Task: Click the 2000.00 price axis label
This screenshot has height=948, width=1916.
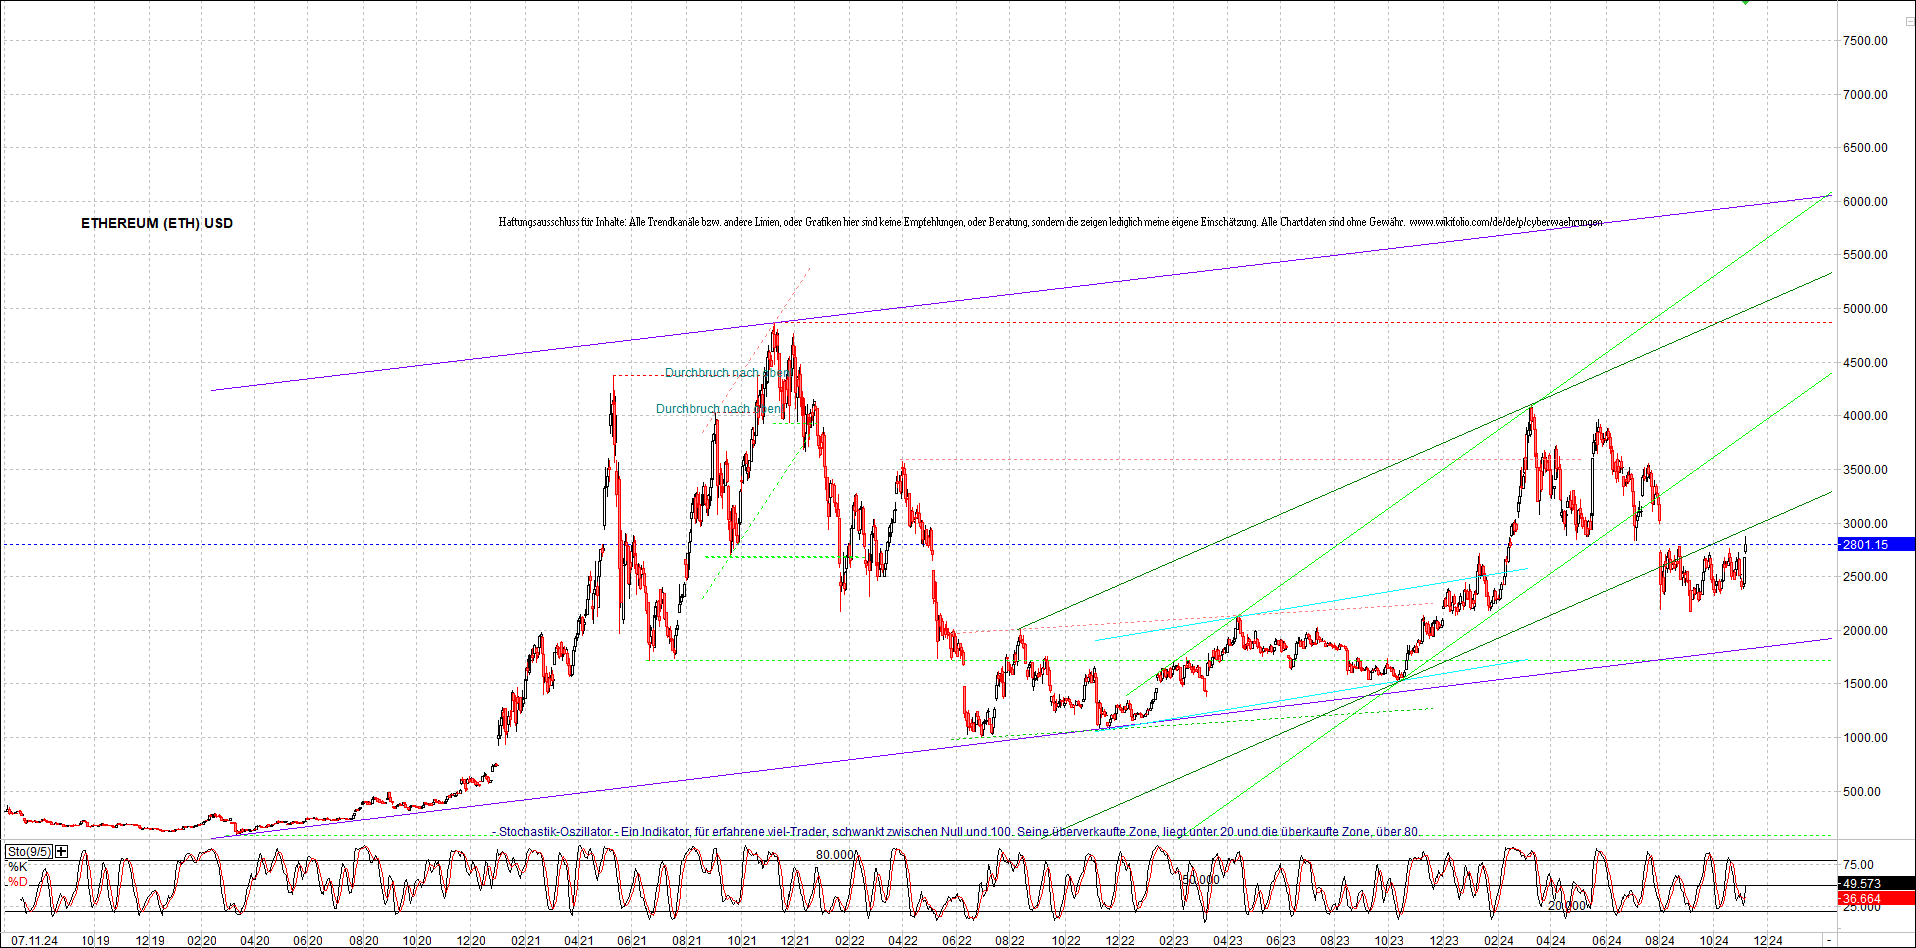Action: click(1865, 631)
